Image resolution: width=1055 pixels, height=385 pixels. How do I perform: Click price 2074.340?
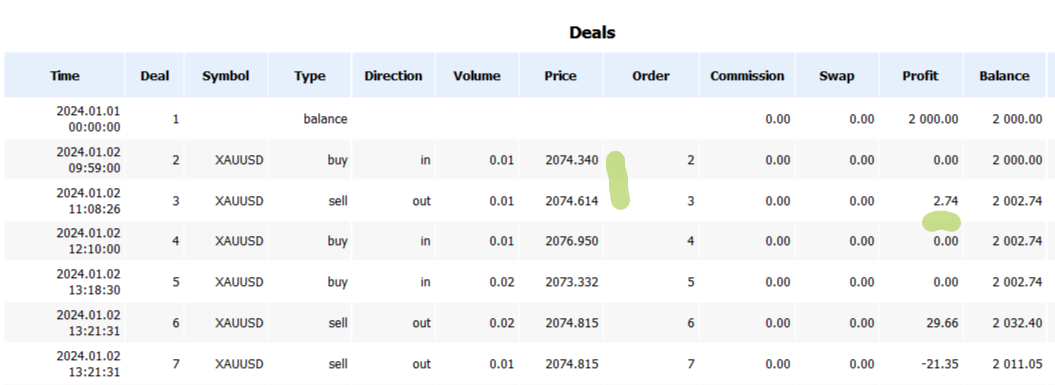pos(572,160)
